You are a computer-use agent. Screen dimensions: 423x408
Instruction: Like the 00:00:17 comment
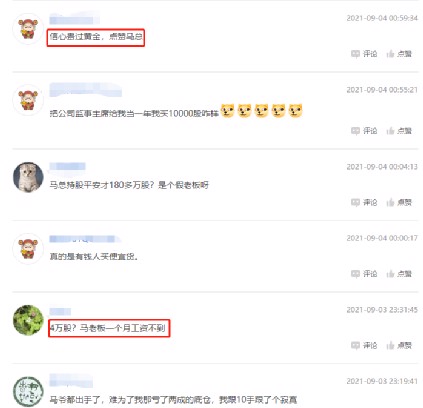coord(399,274)
